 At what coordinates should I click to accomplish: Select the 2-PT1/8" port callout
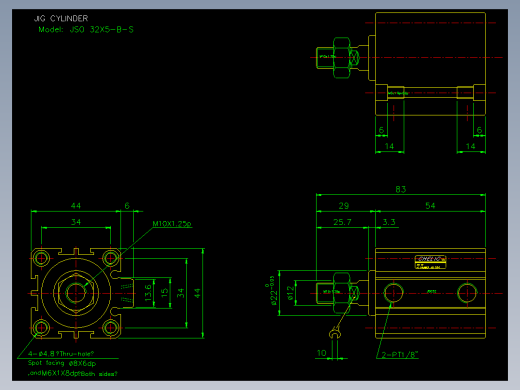pos(400,355)
